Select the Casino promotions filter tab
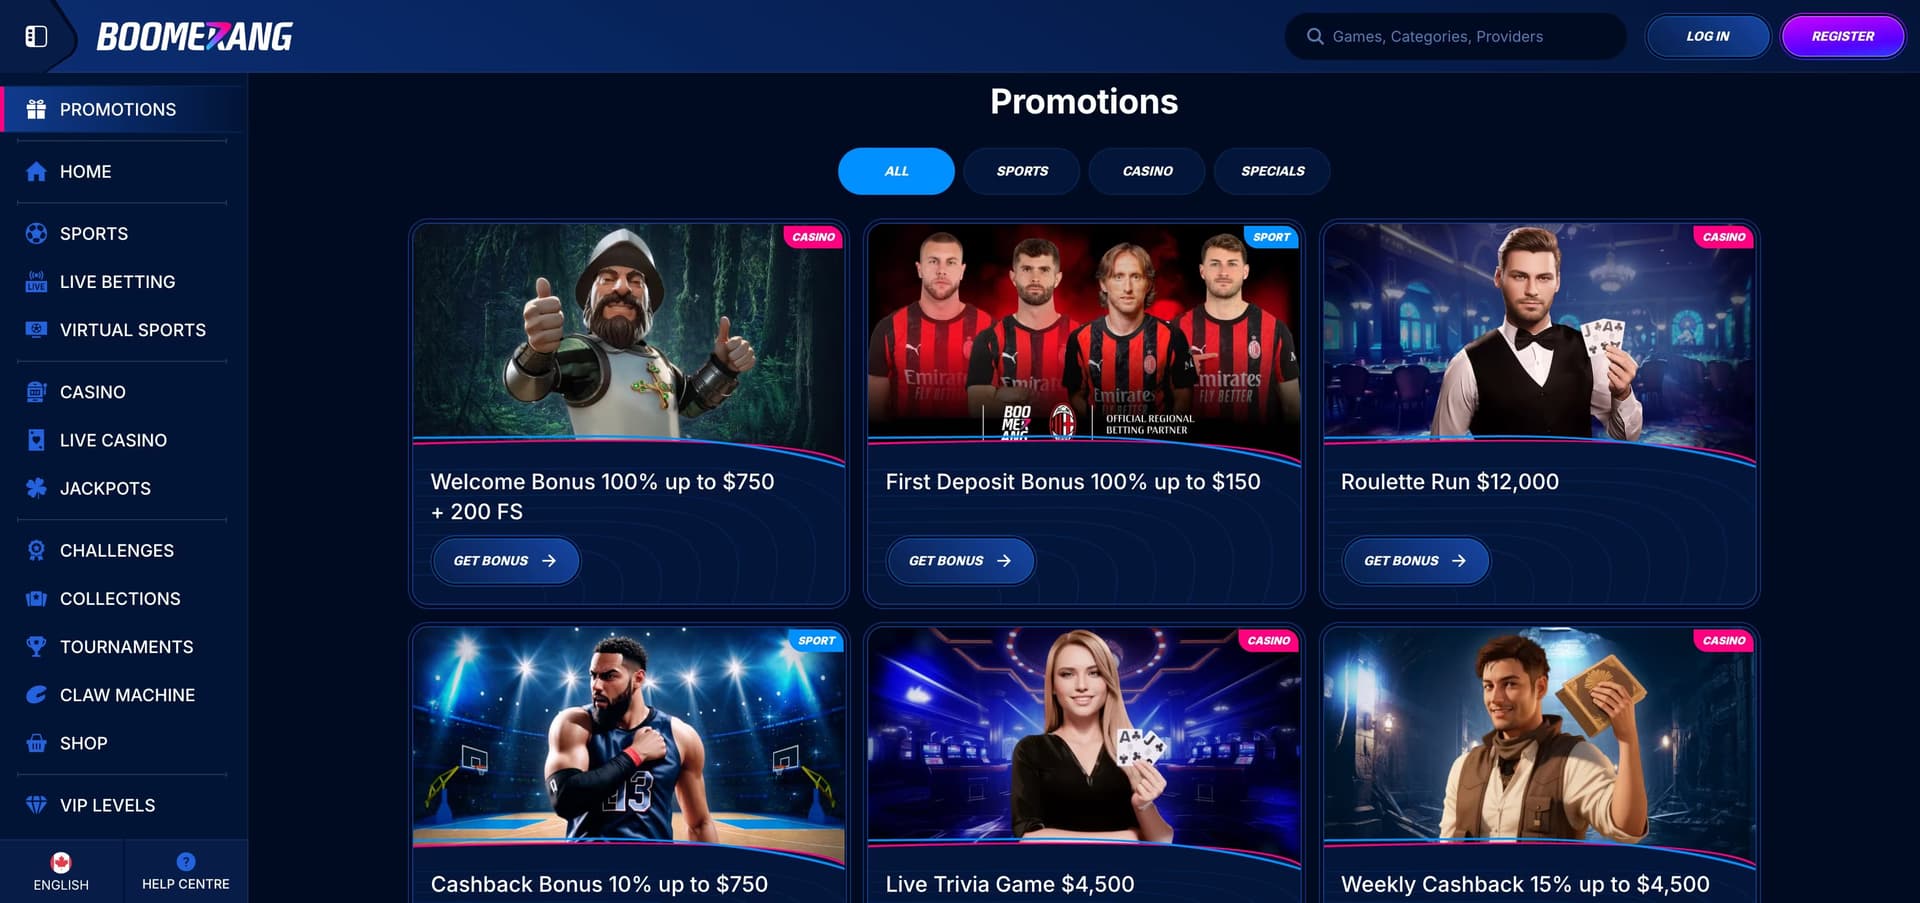1920x903 pixels. point(1147,171)
